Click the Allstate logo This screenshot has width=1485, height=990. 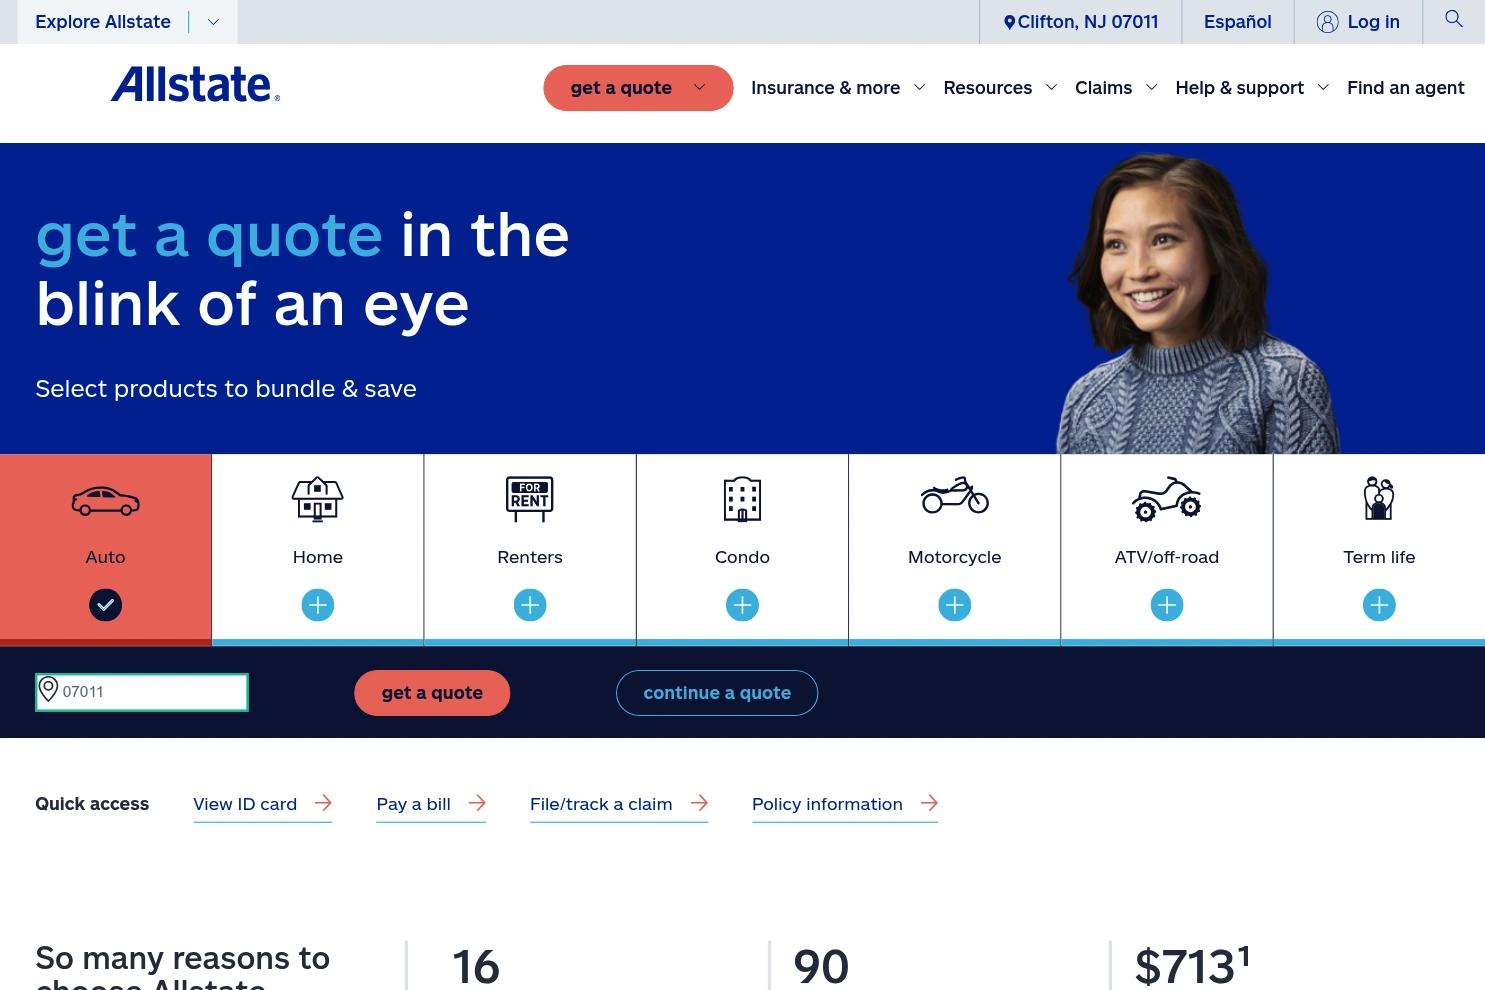[195, 85]
